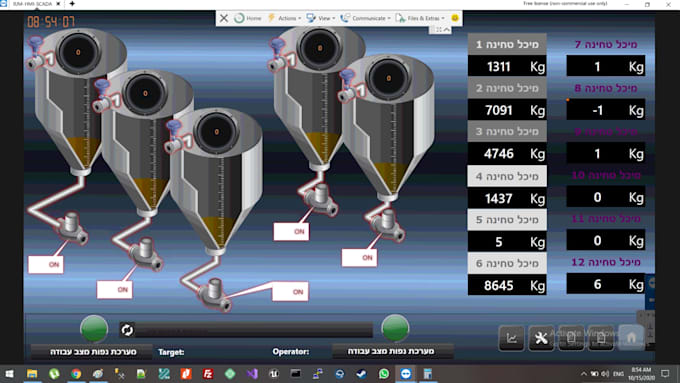Open the Files & Extras menu
This screenshot has height=383, width=680.
pyautogui.click(x=421, y=18)
